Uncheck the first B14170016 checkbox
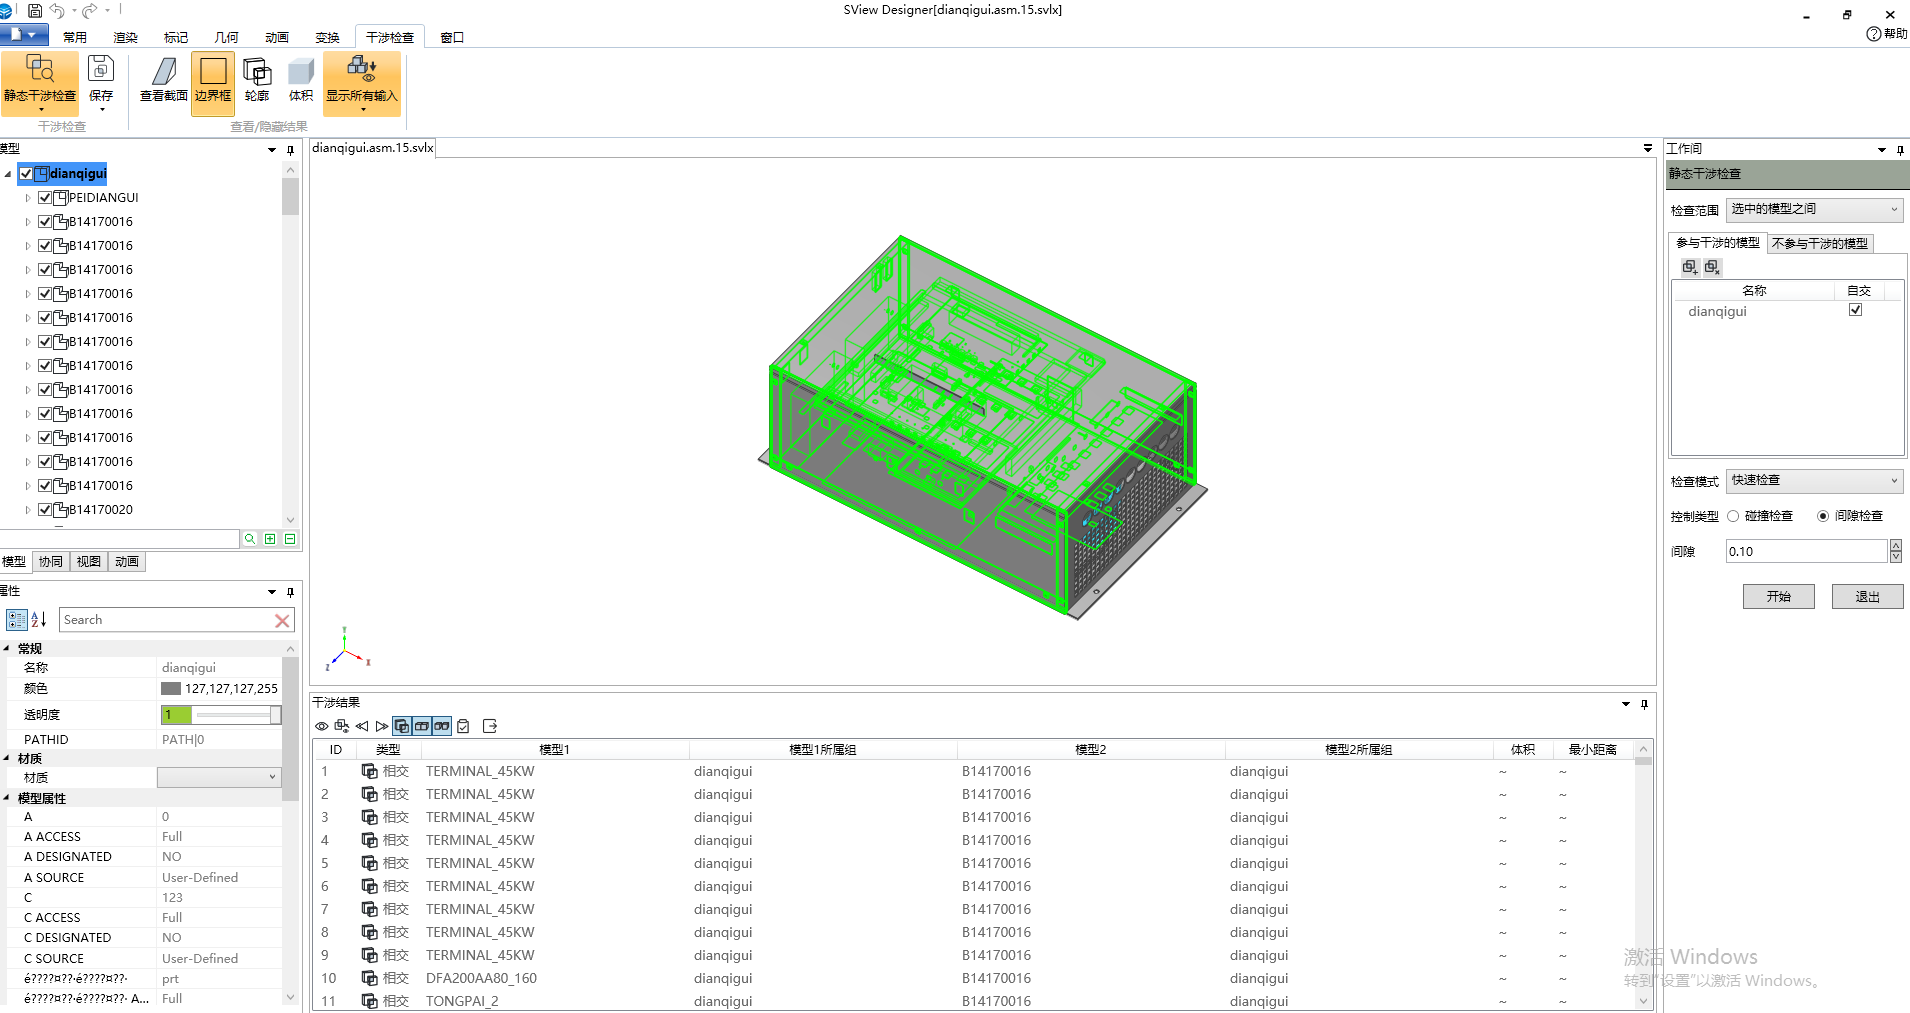This screenshot has height=1013, width=1910. click(45, 222)
